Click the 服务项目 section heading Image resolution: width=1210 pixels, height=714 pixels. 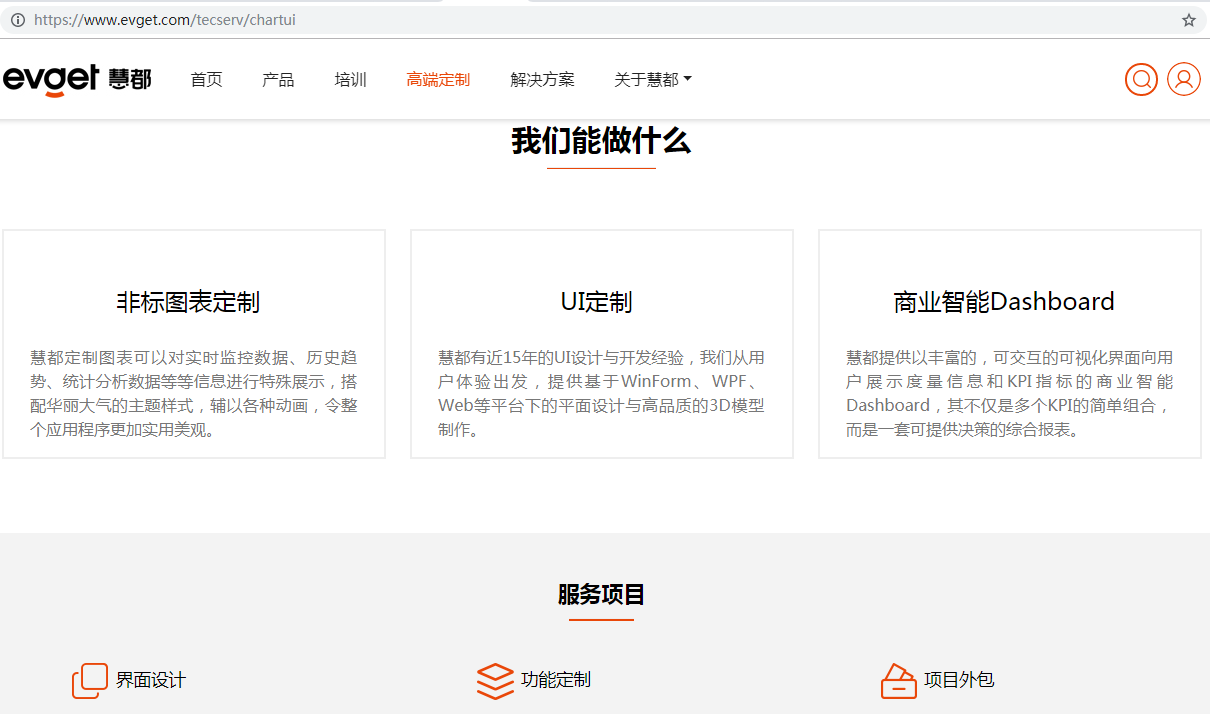coord(601,594)
